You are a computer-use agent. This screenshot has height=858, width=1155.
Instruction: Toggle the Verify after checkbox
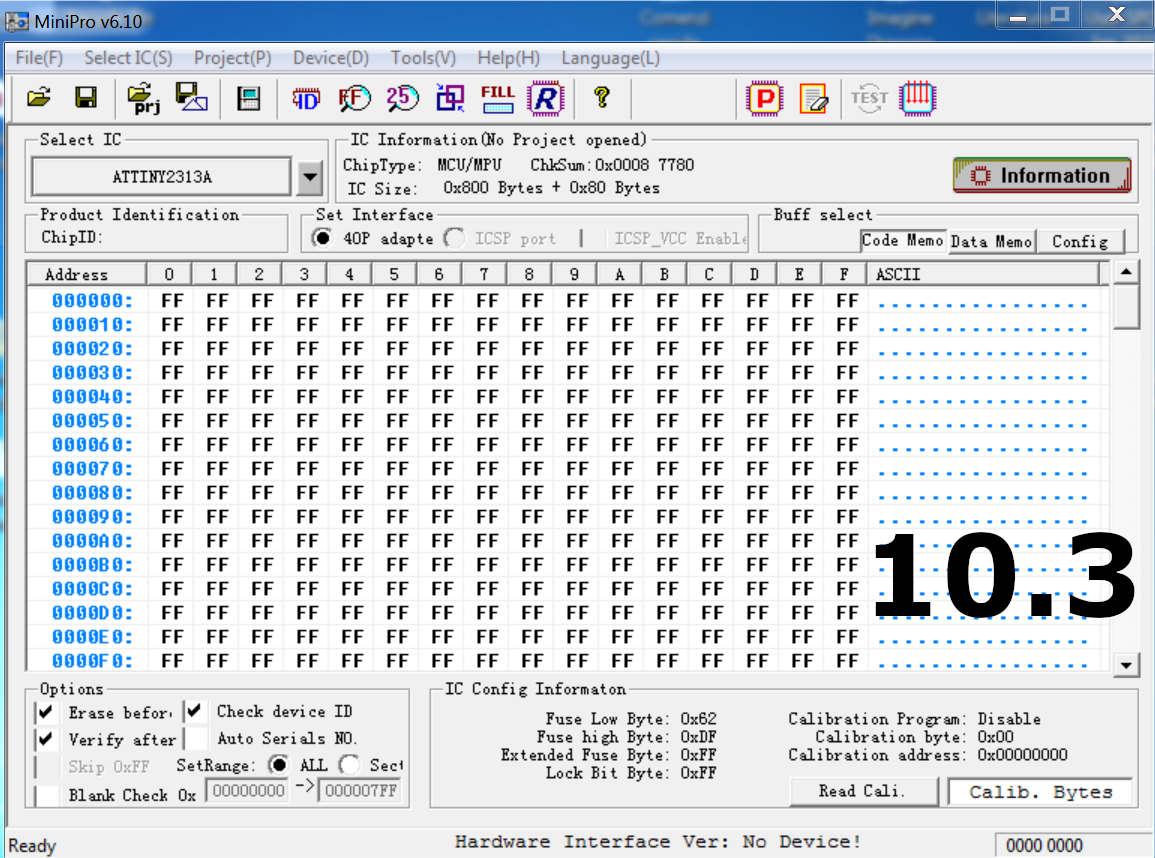[x=46, y=739]
